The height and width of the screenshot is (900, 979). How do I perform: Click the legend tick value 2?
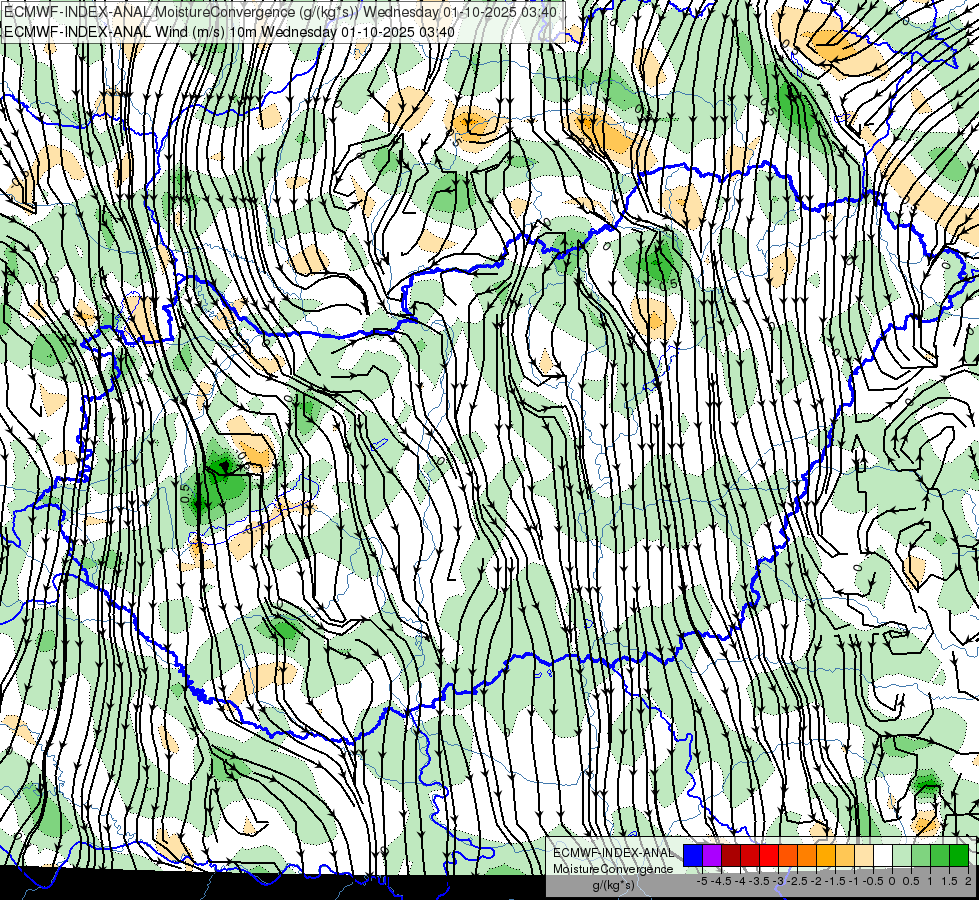point(968,881)
